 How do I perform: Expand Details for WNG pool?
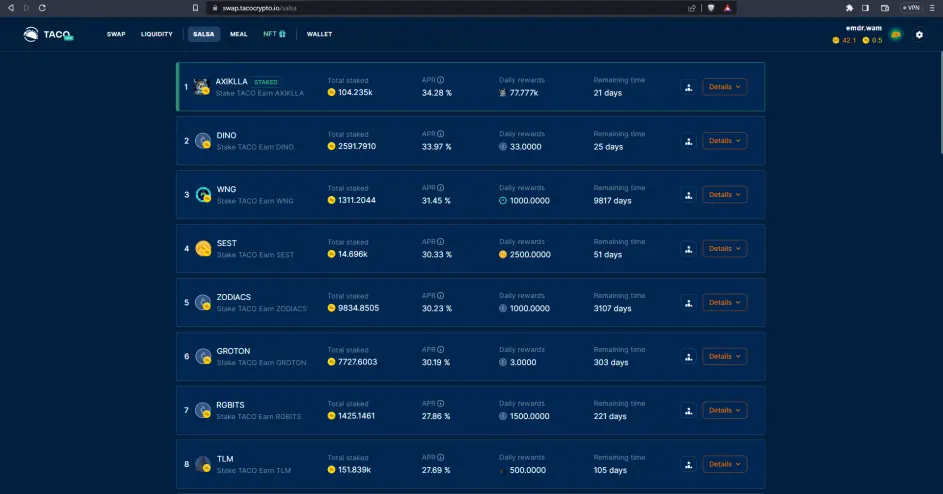click(x=724, y=194)
